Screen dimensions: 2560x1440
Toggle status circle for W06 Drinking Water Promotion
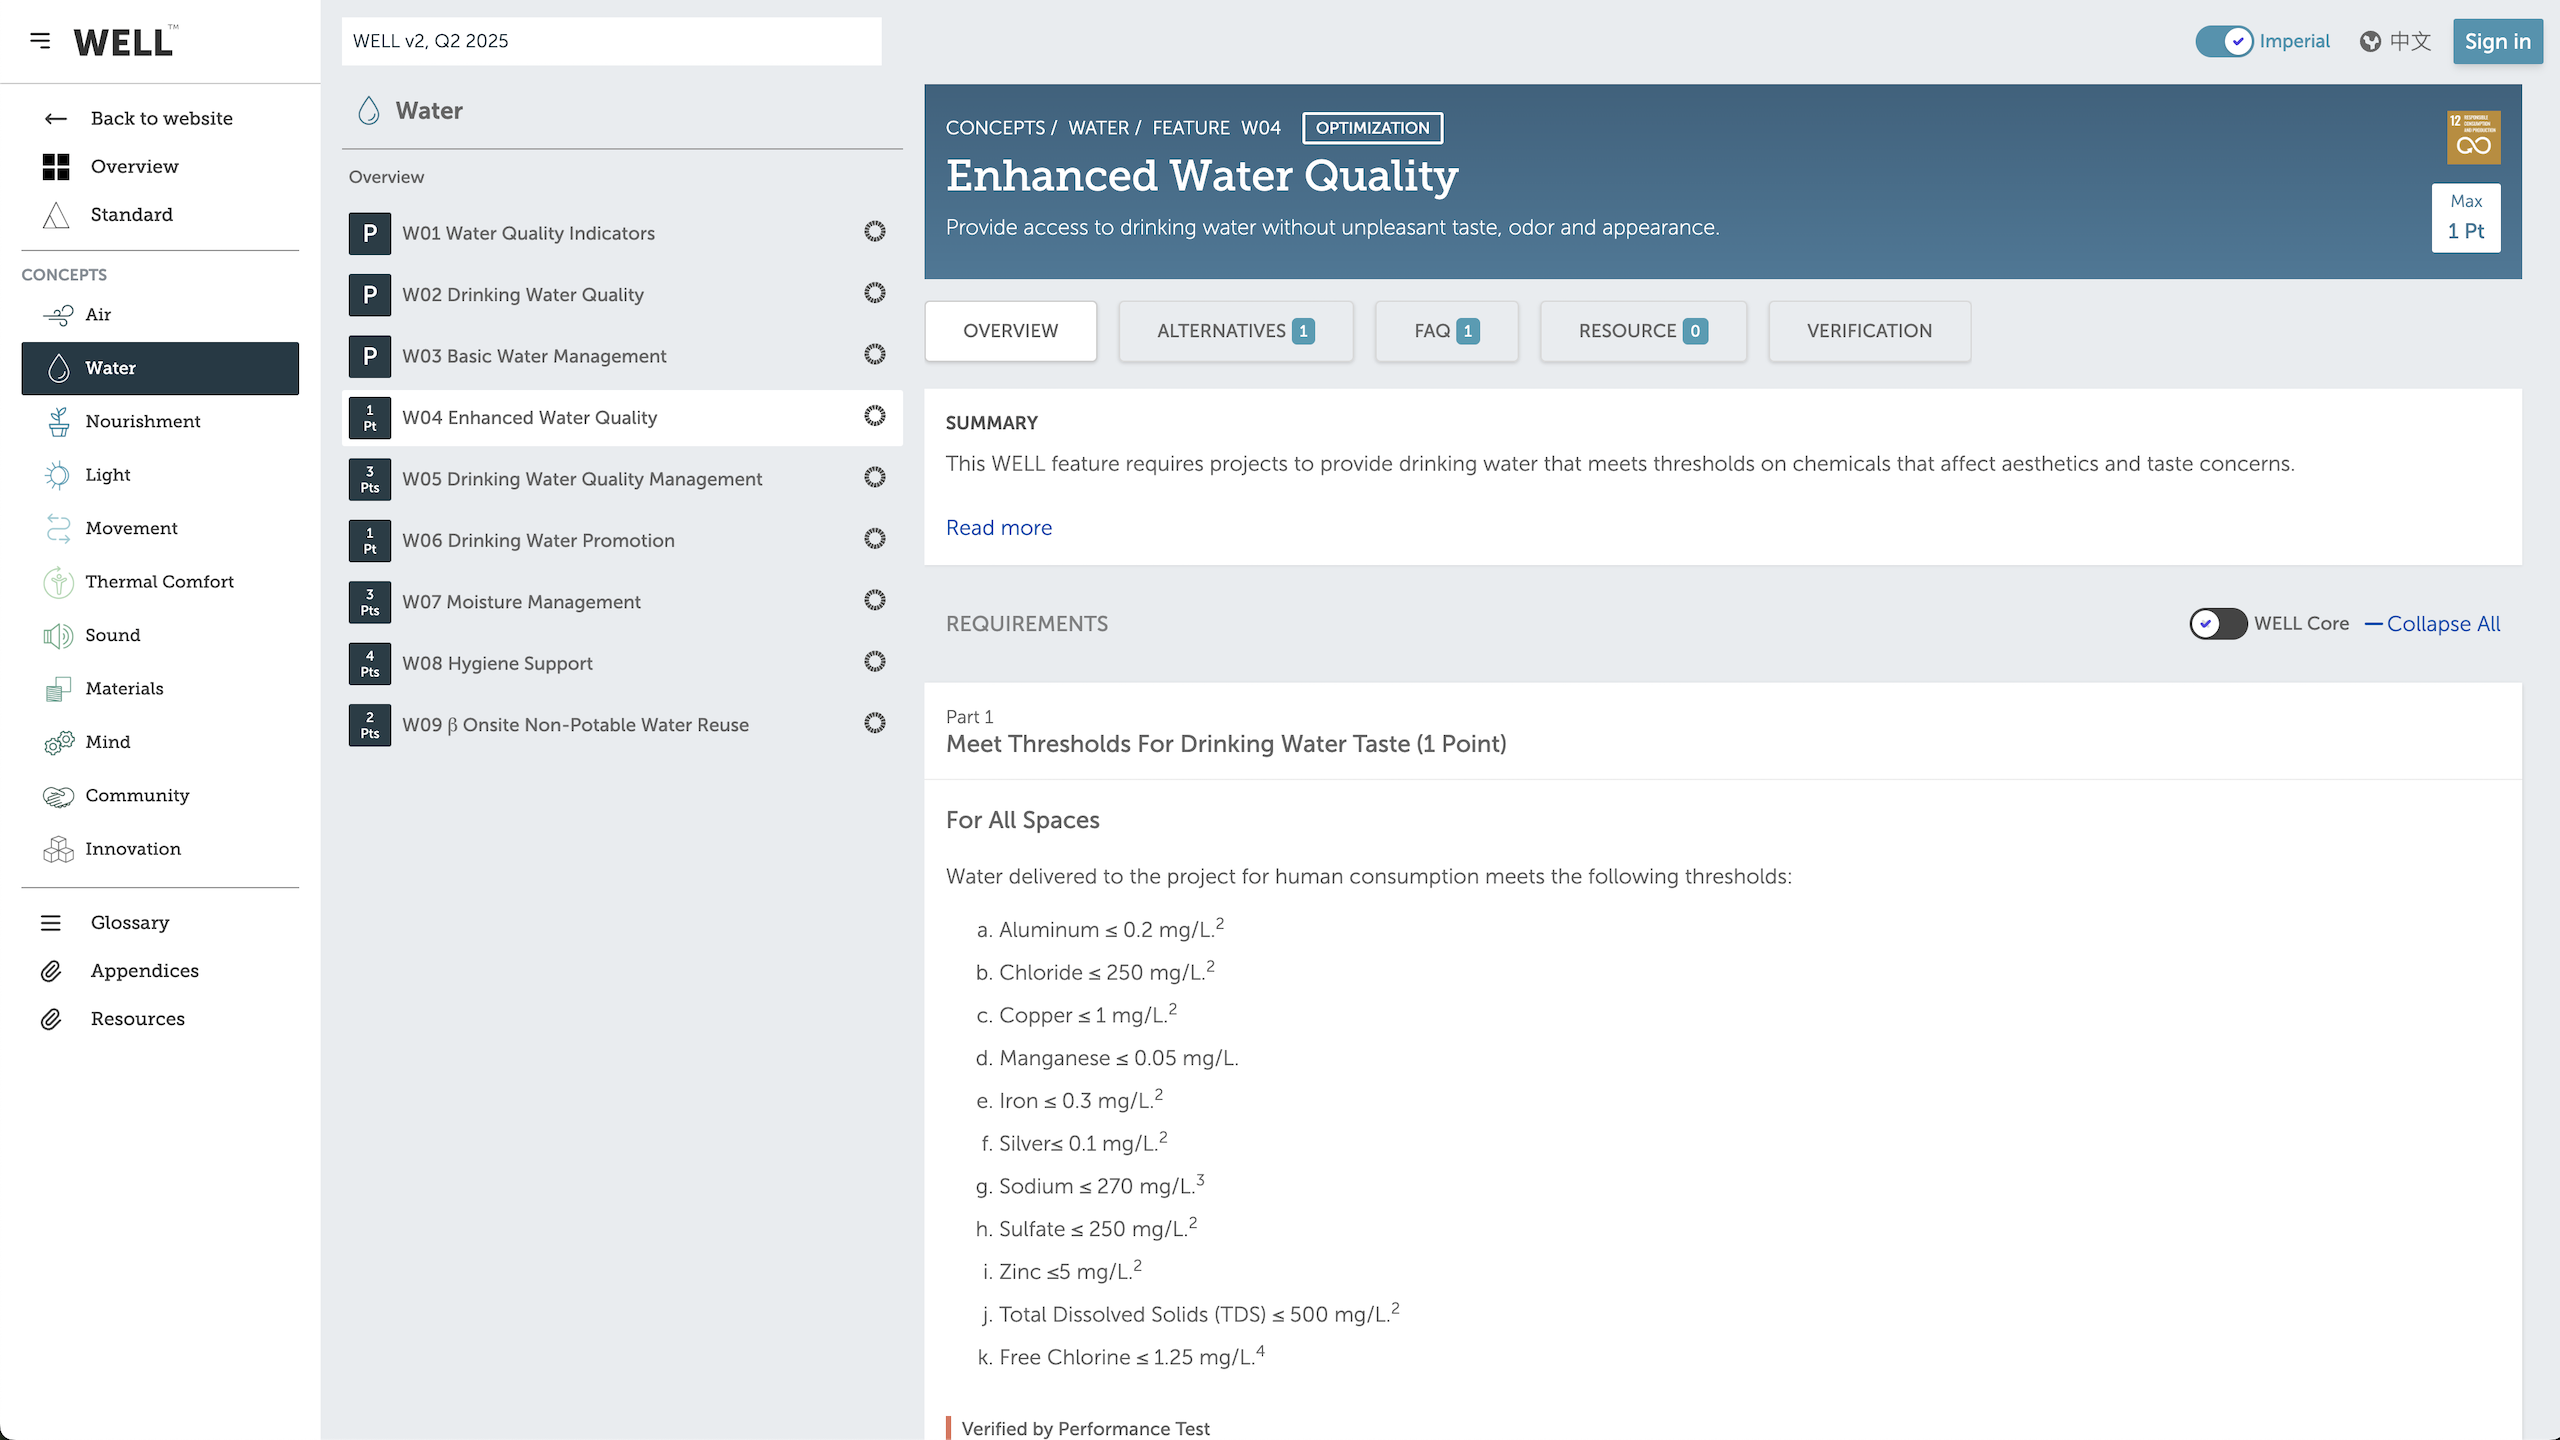click(x=875, y=539)
